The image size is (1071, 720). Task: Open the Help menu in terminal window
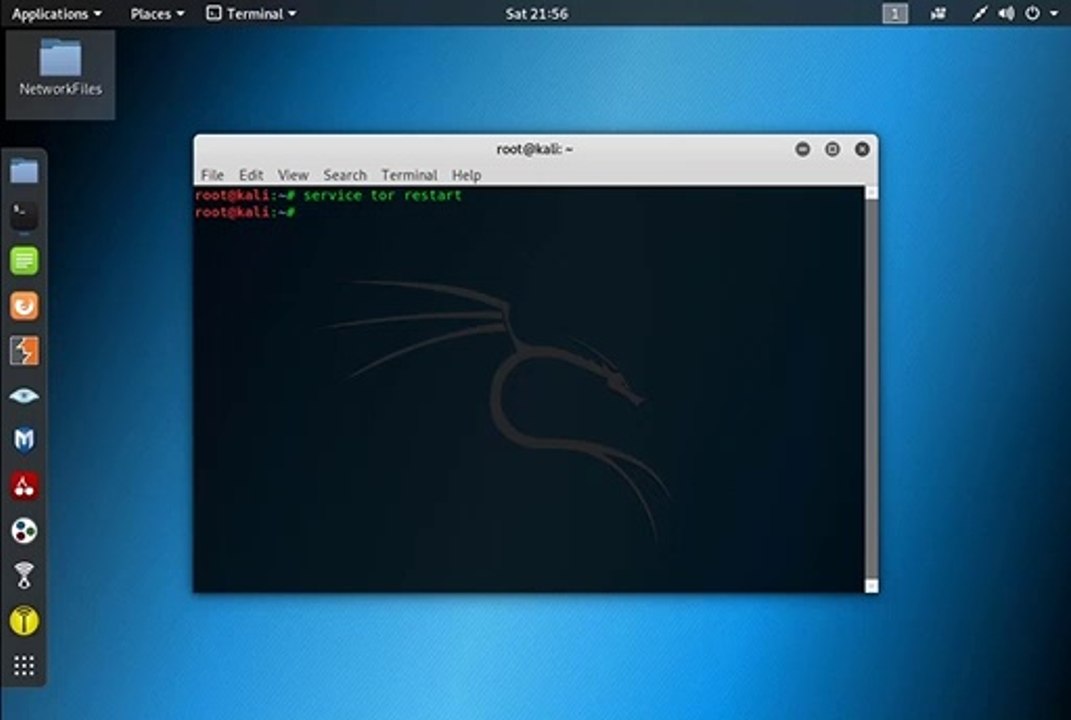[x=467, y=175]
